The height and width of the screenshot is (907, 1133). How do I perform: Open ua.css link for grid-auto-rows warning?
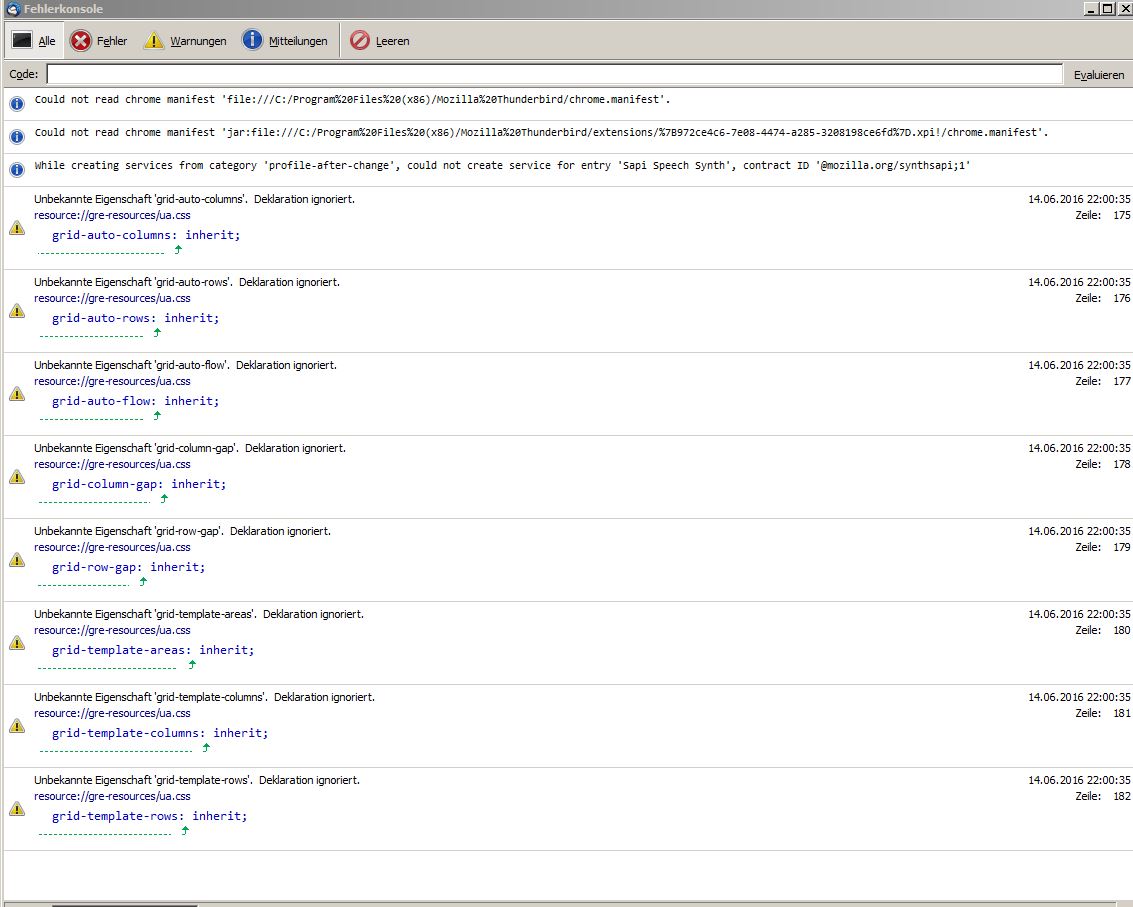(x=112, y=298)
